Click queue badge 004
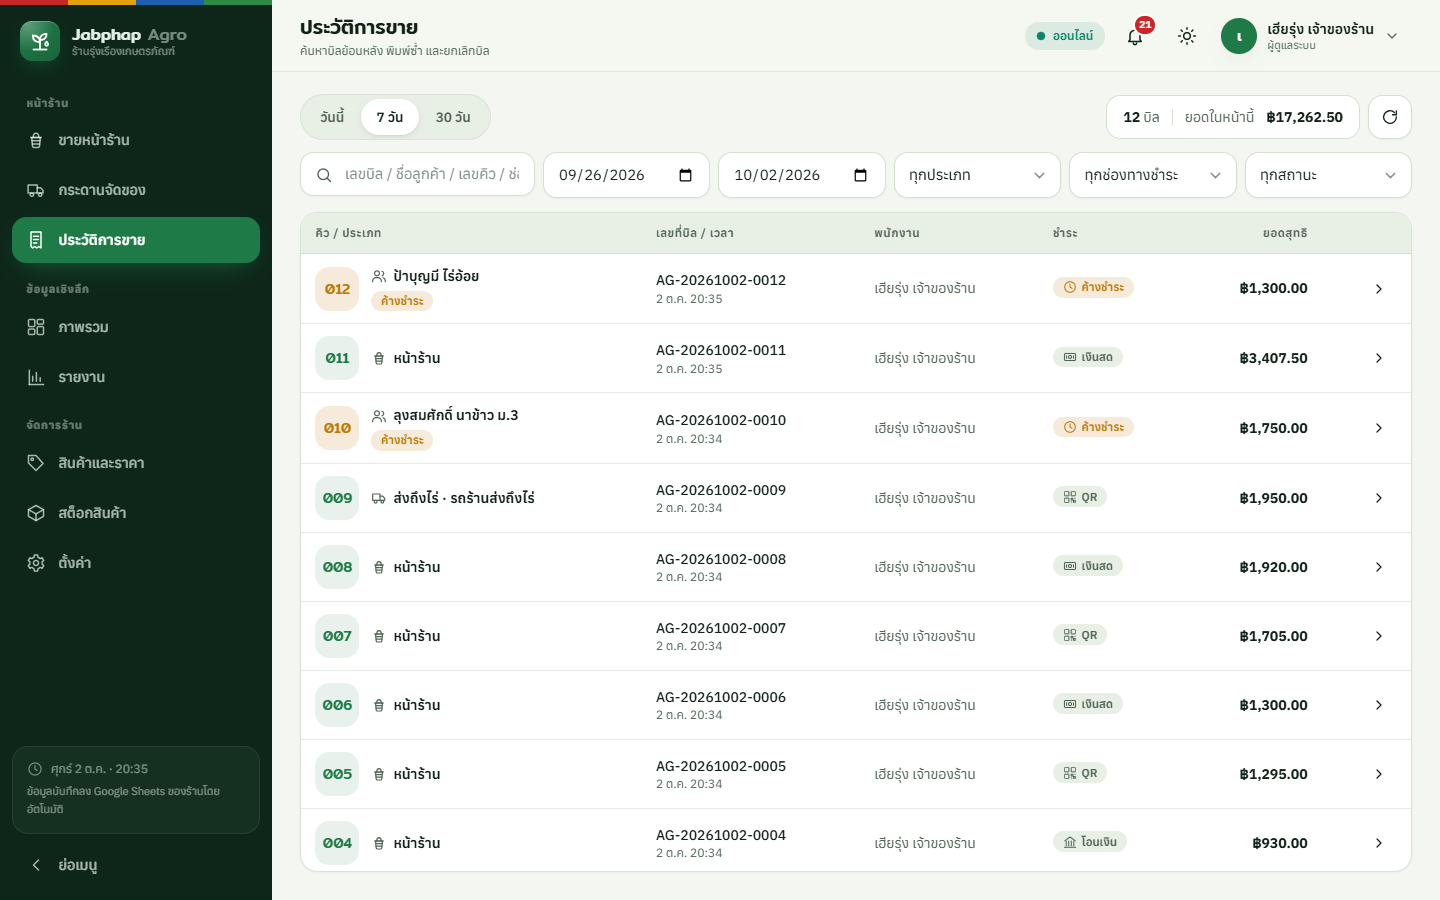 (337, 843)
